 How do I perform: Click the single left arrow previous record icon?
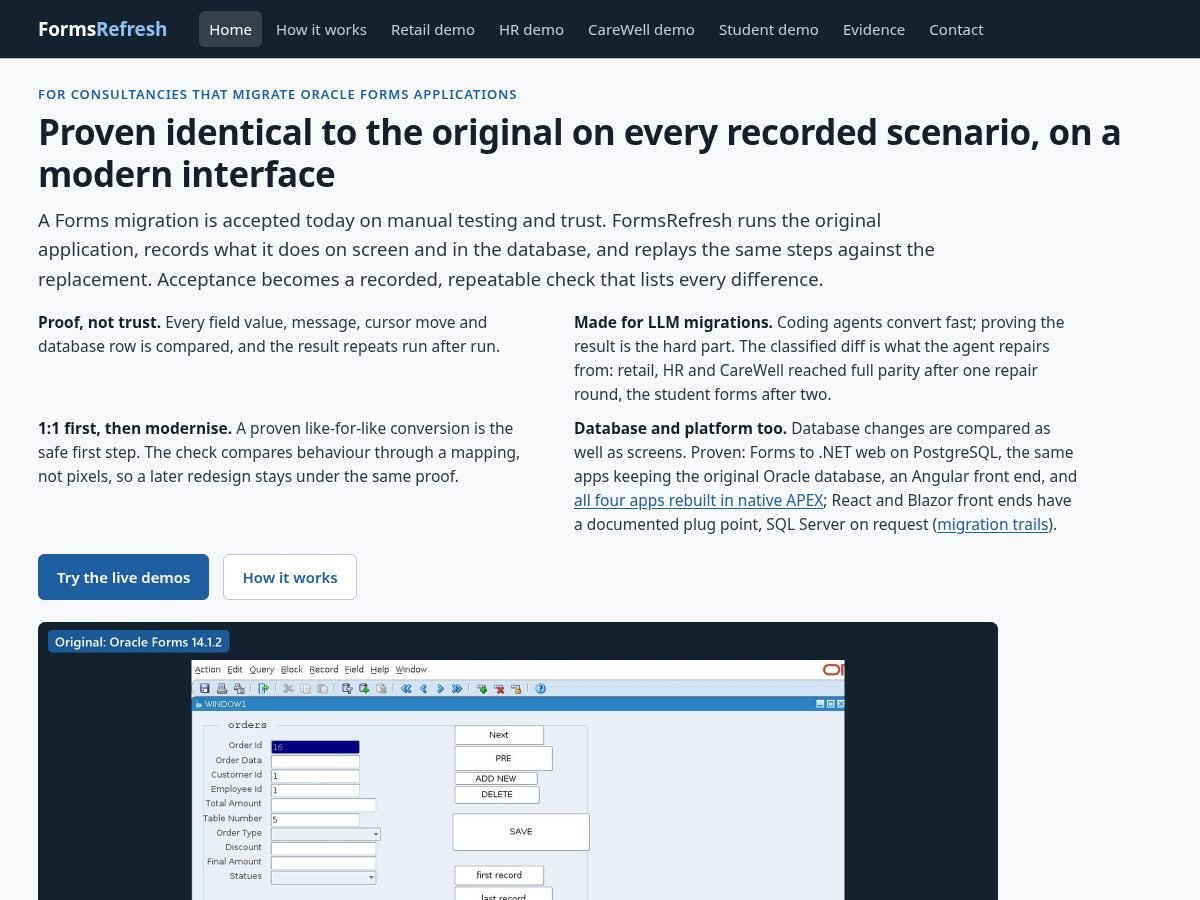[424, 688]
